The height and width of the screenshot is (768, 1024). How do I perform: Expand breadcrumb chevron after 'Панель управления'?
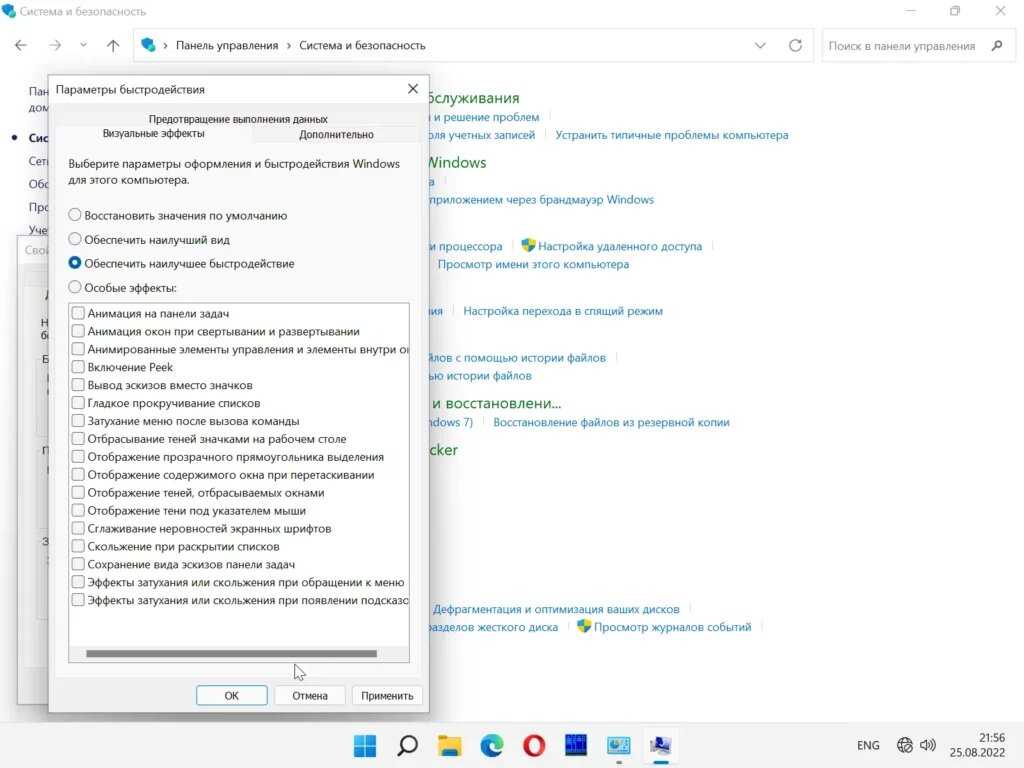(x=288, y=45)
